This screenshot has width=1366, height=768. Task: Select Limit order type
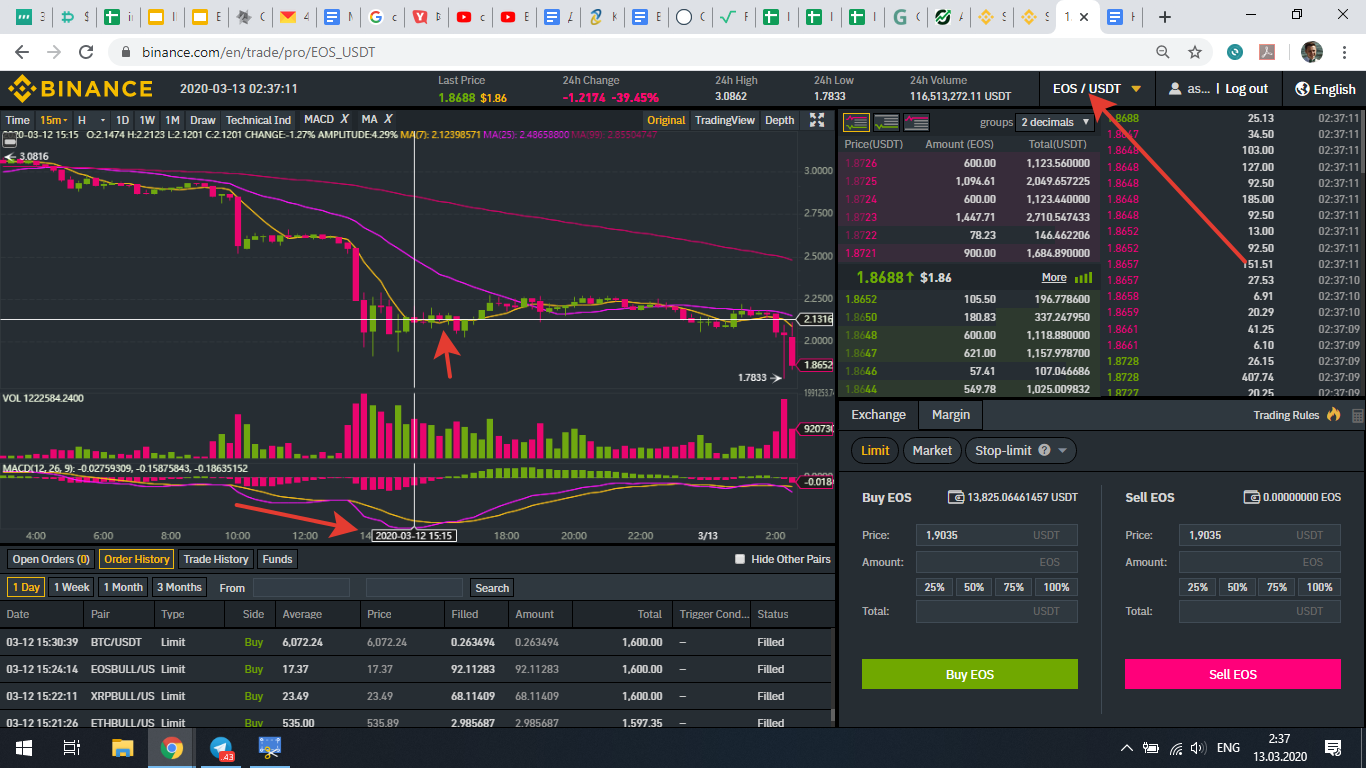[x=875, y=450]
